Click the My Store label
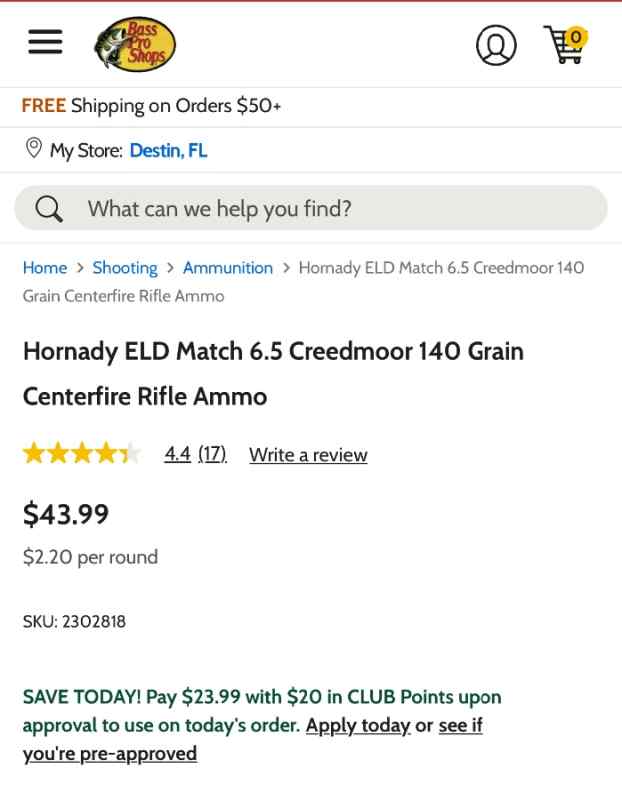This screenshot has width=622, height=800. (86, 151)
